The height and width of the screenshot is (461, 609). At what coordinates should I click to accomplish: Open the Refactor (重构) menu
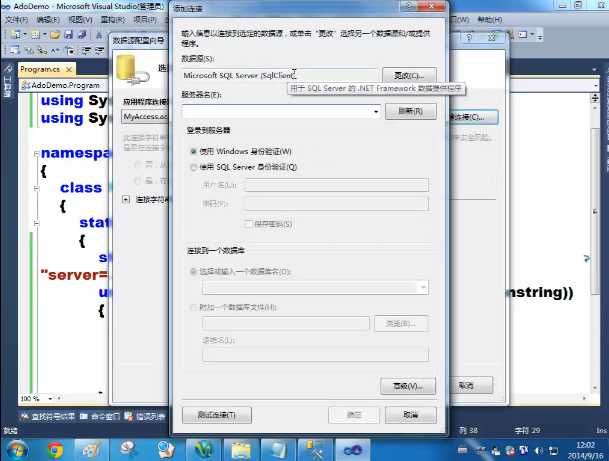coord(113,19)
